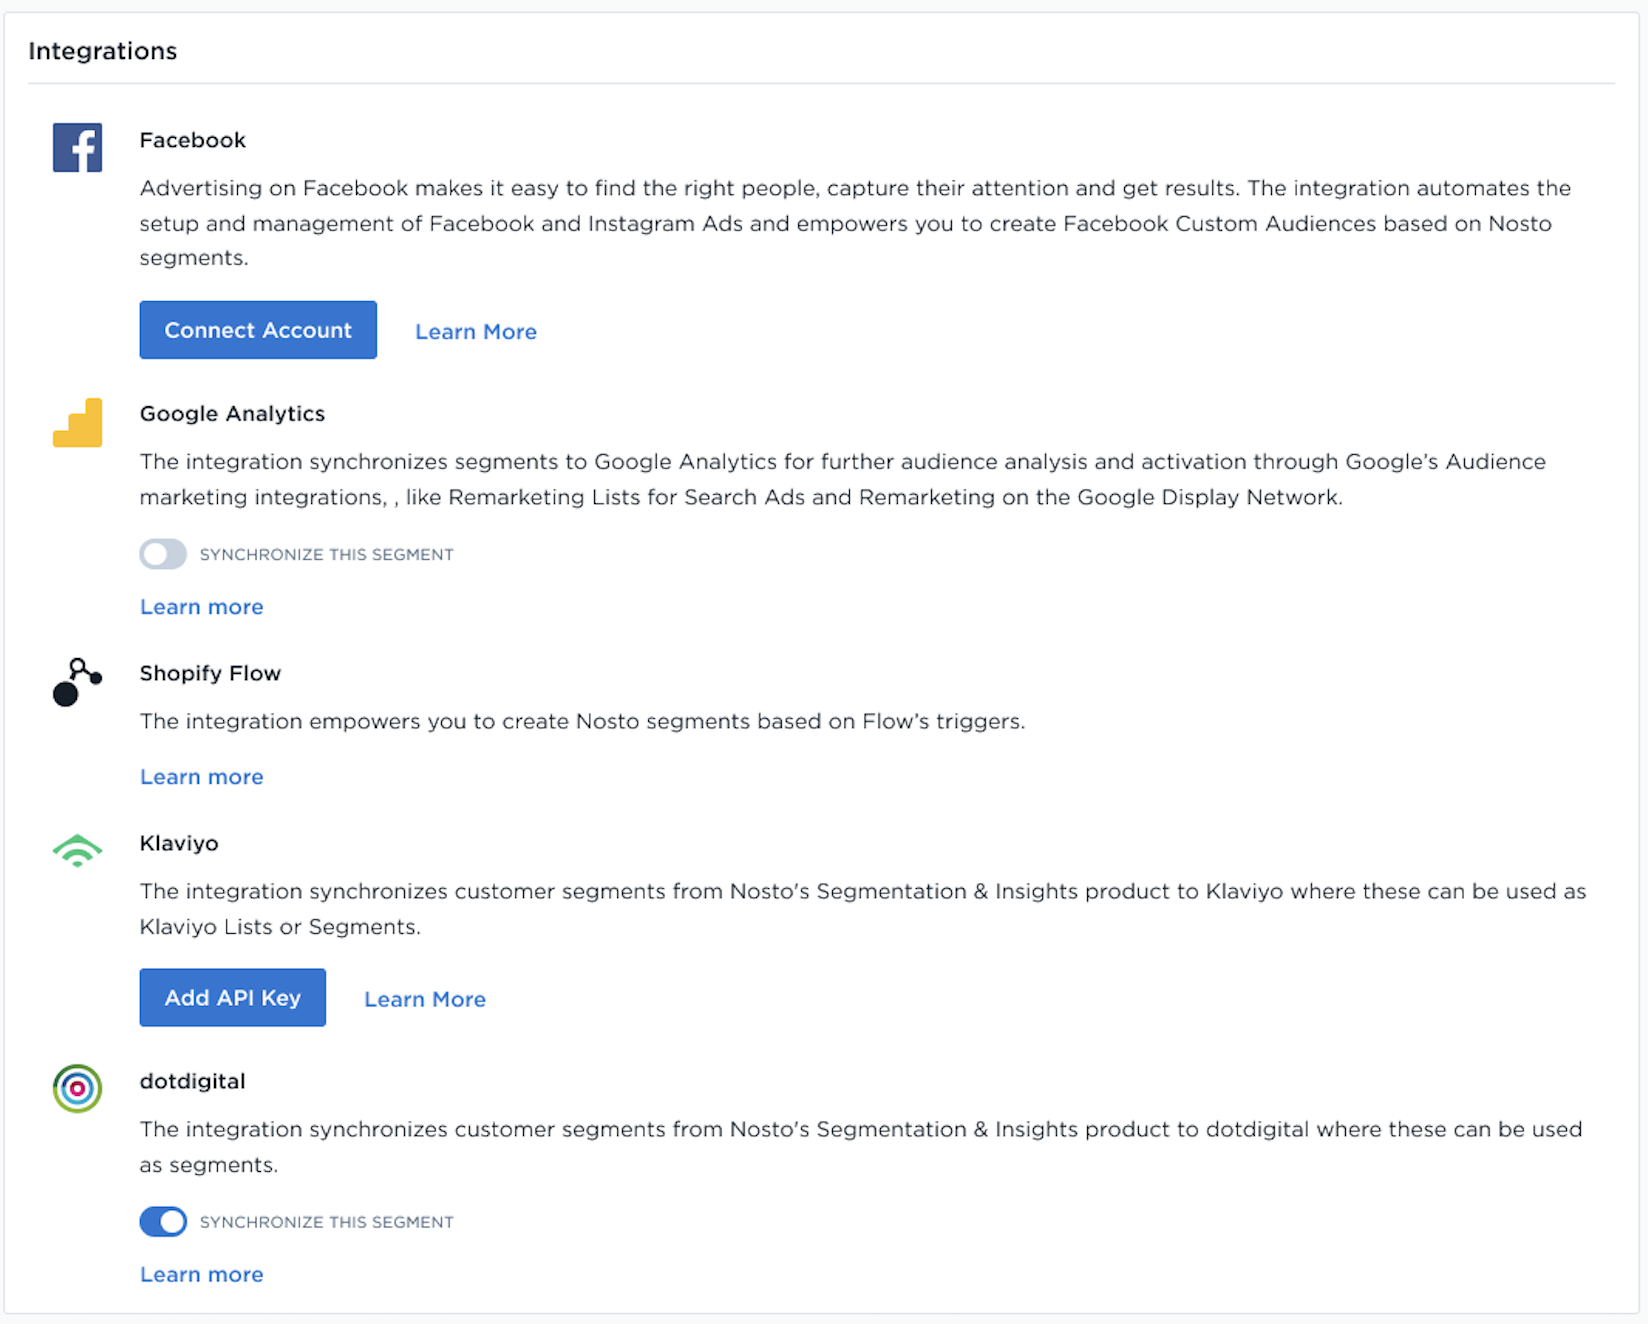
Task: Disable dotdigital synchronize this segment toggle
Action: [163, 1221]
